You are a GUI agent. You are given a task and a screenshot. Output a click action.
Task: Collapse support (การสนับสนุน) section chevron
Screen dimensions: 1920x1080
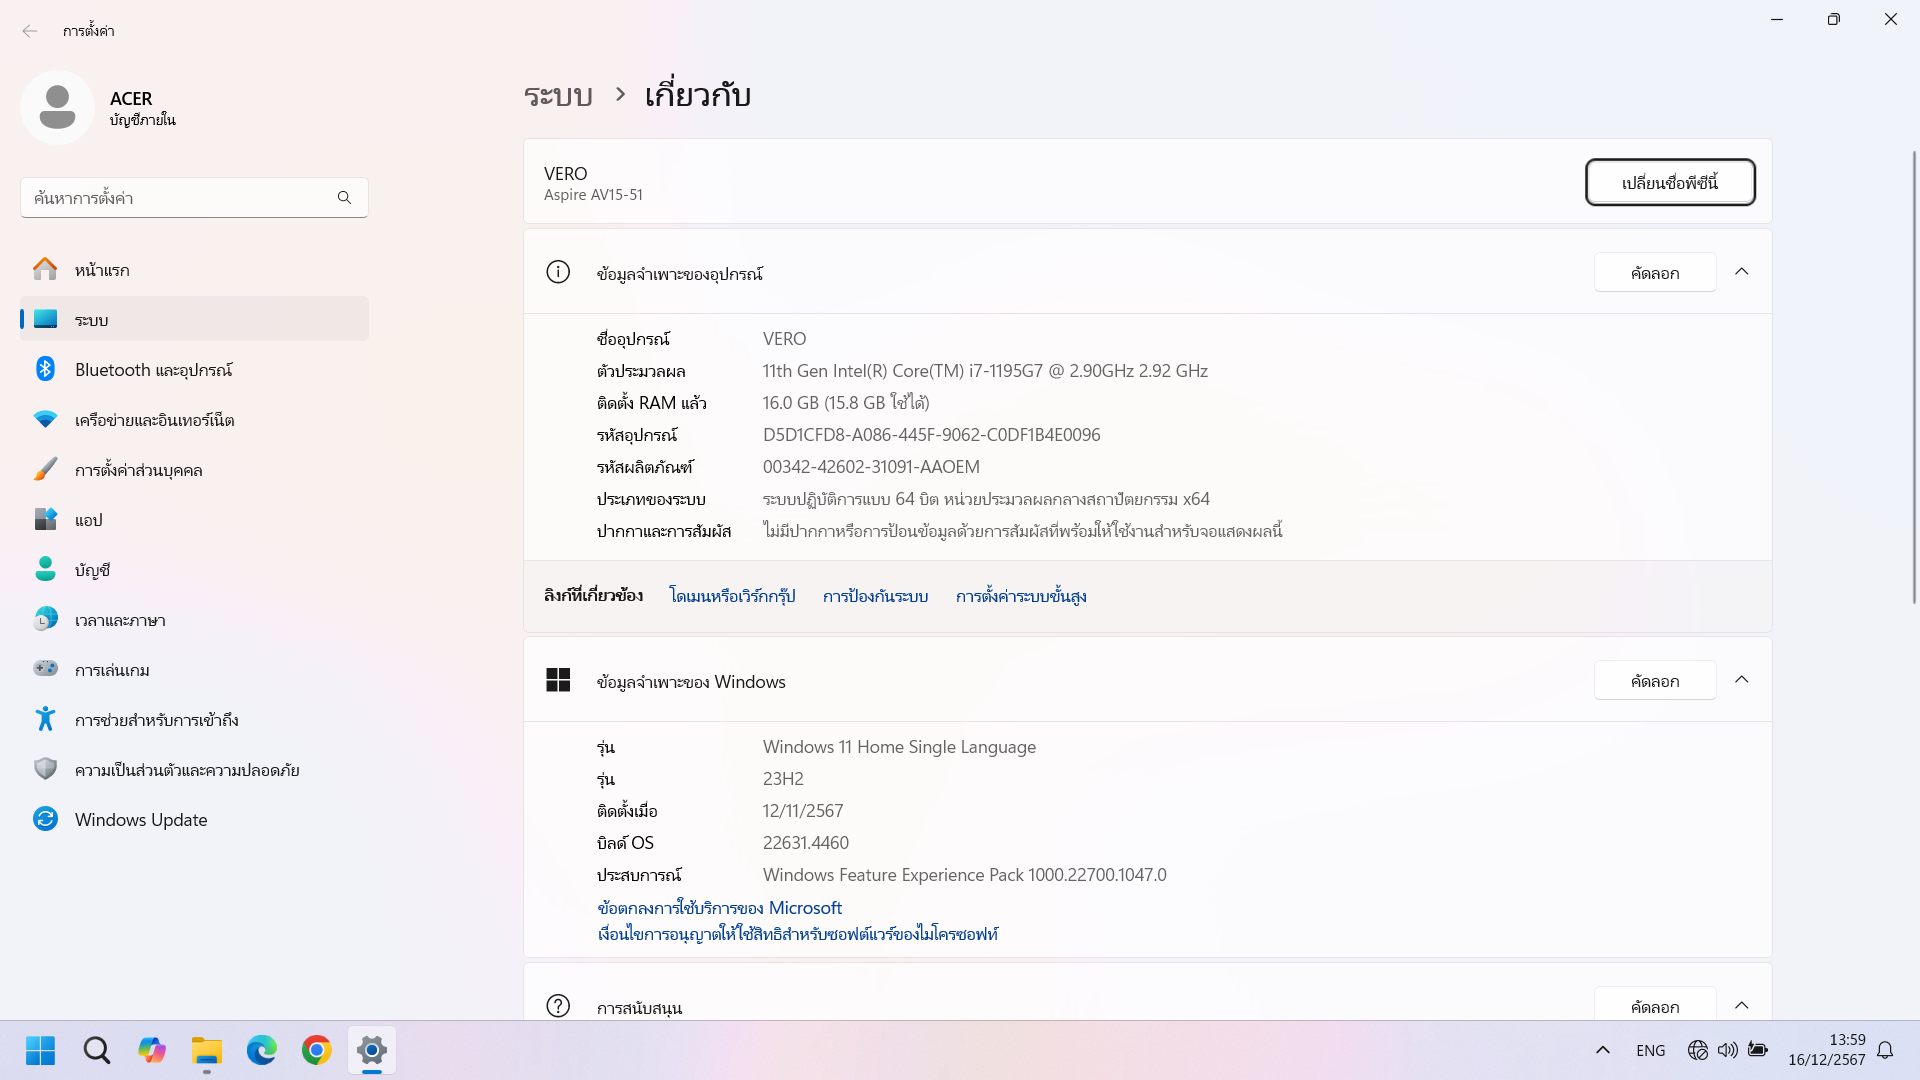click(1741, 1006)
